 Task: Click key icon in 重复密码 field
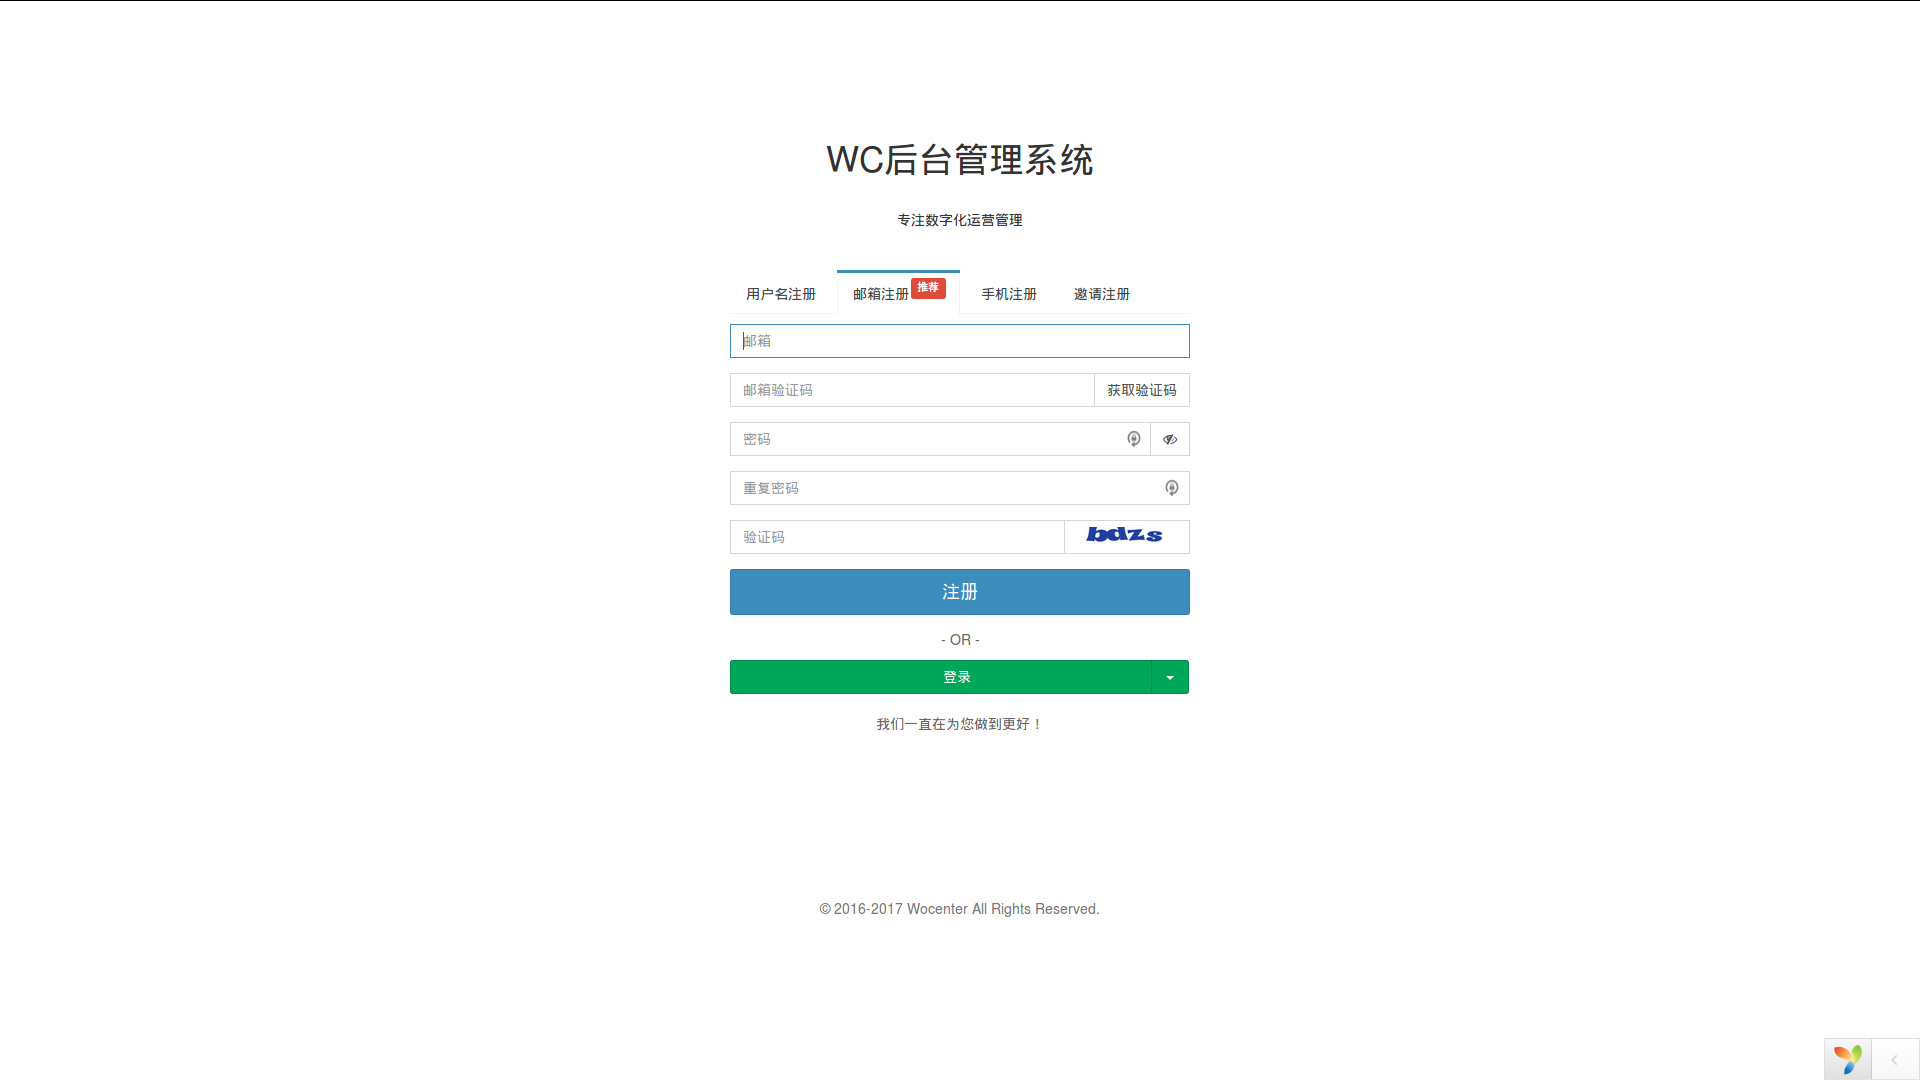1171,488
